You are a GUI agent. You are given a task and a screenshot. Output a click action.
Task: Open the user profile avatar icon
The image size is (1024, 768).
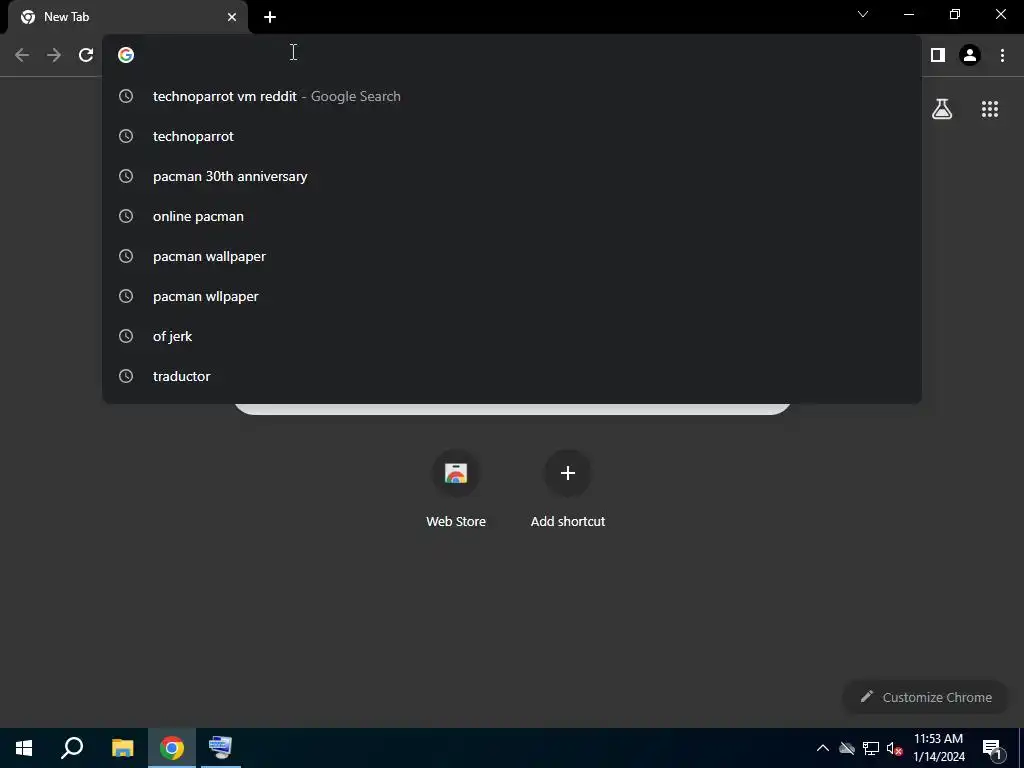click(x=970, y=55)
